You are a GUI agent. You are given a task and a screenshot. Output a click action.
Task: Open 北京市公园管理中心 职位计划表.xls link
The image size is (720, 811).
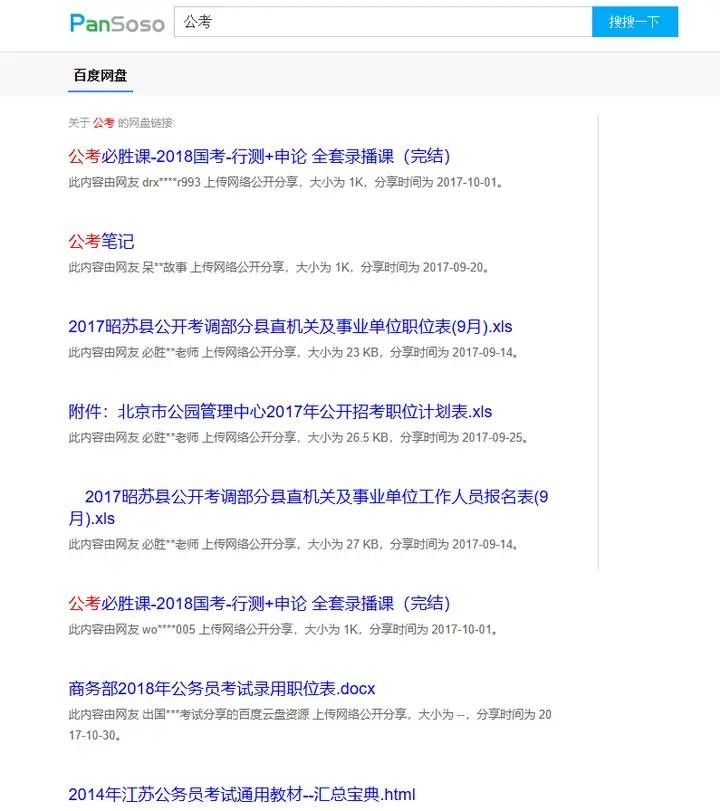(x=280, y=411)
